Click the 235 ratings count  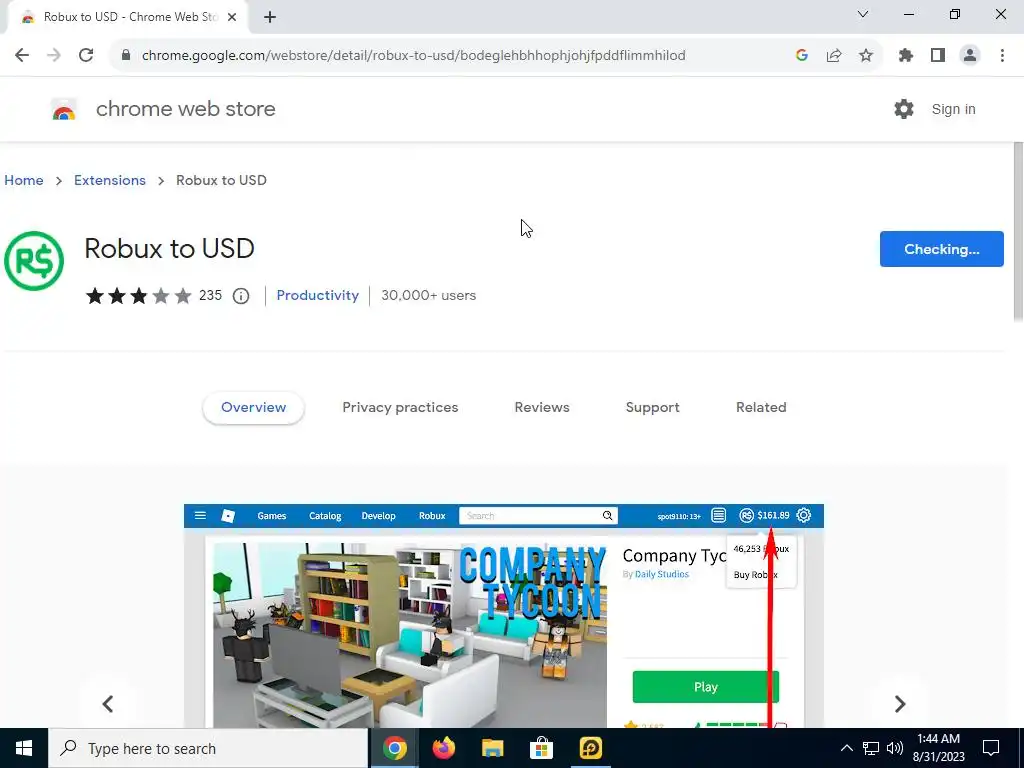pos(210,295)
